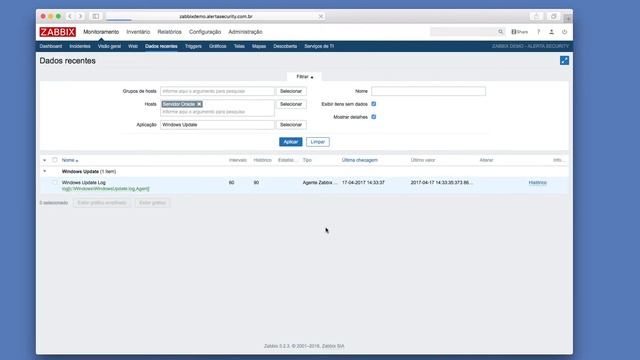Select 'Agente Zabbix' type cell
Viewport: 640px width, 360px height.
320,182
